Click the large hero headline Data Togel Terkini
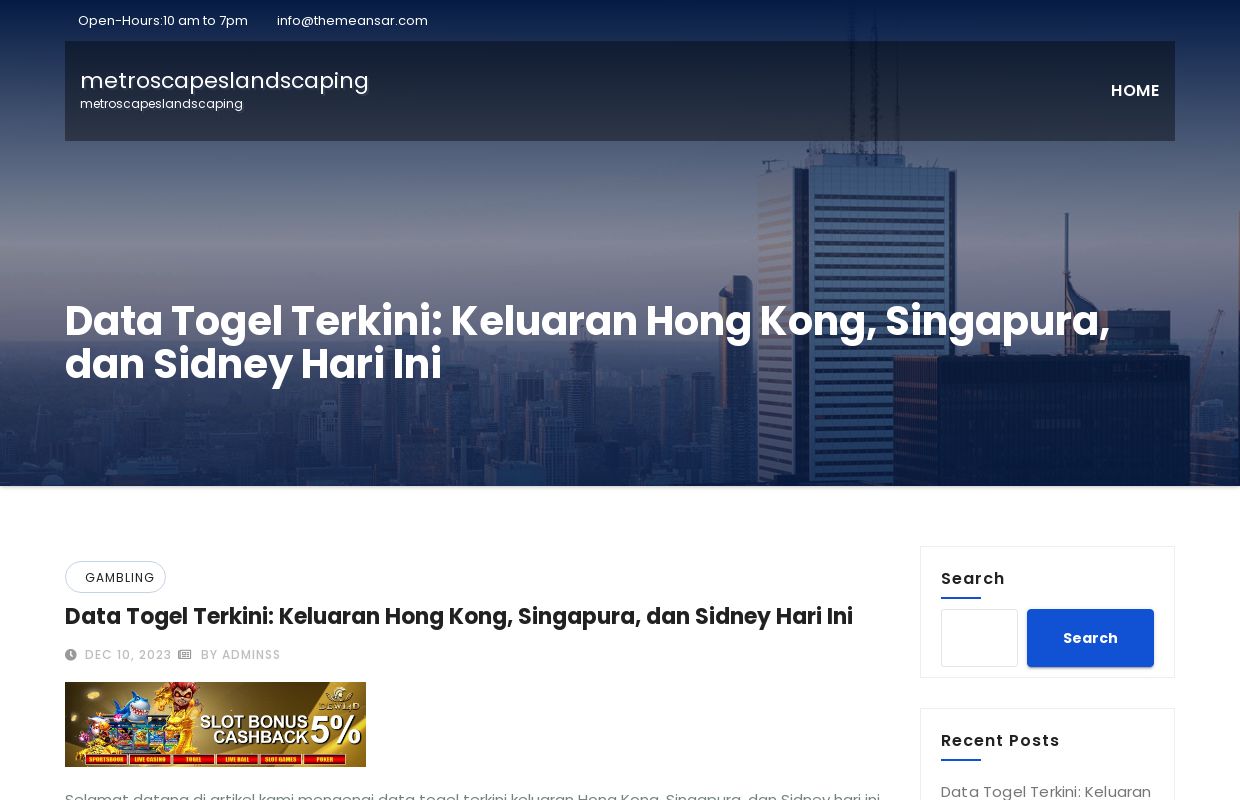 (x=587, y=342)
